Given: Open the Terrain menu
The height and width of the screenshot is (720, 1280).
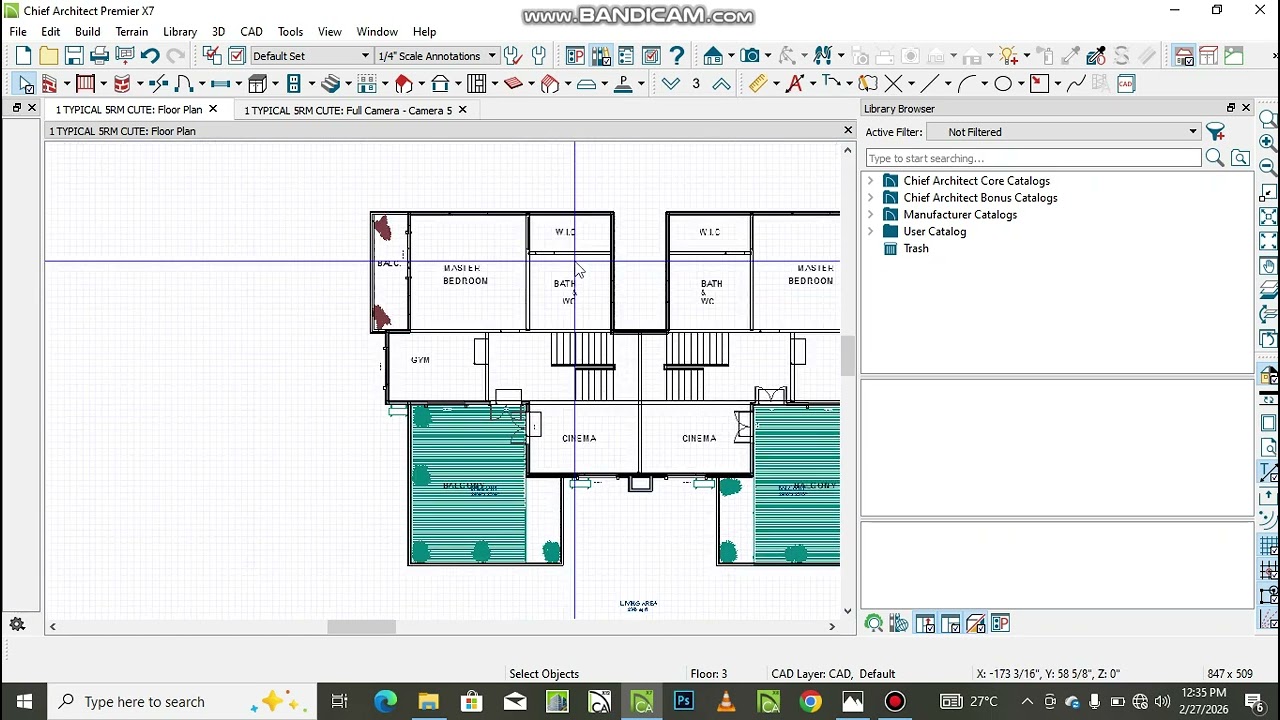Looking at the screenshot, I should click(131, 32).
